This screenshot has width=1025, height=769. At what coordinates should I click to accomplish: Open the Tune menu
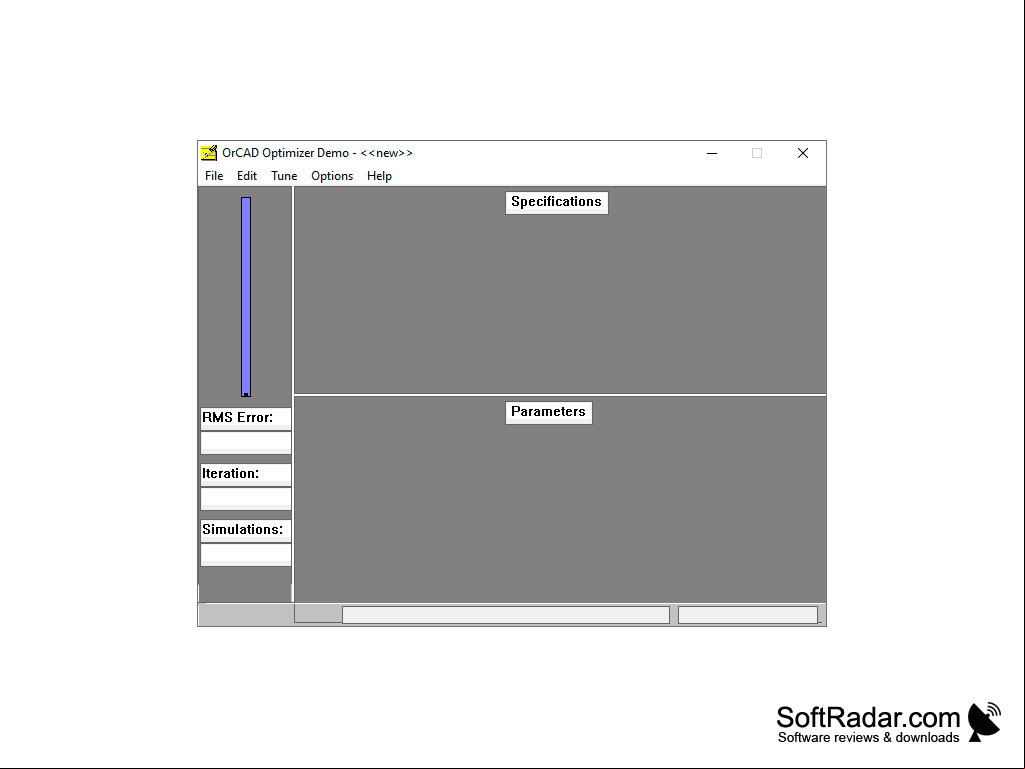[284, 176]
